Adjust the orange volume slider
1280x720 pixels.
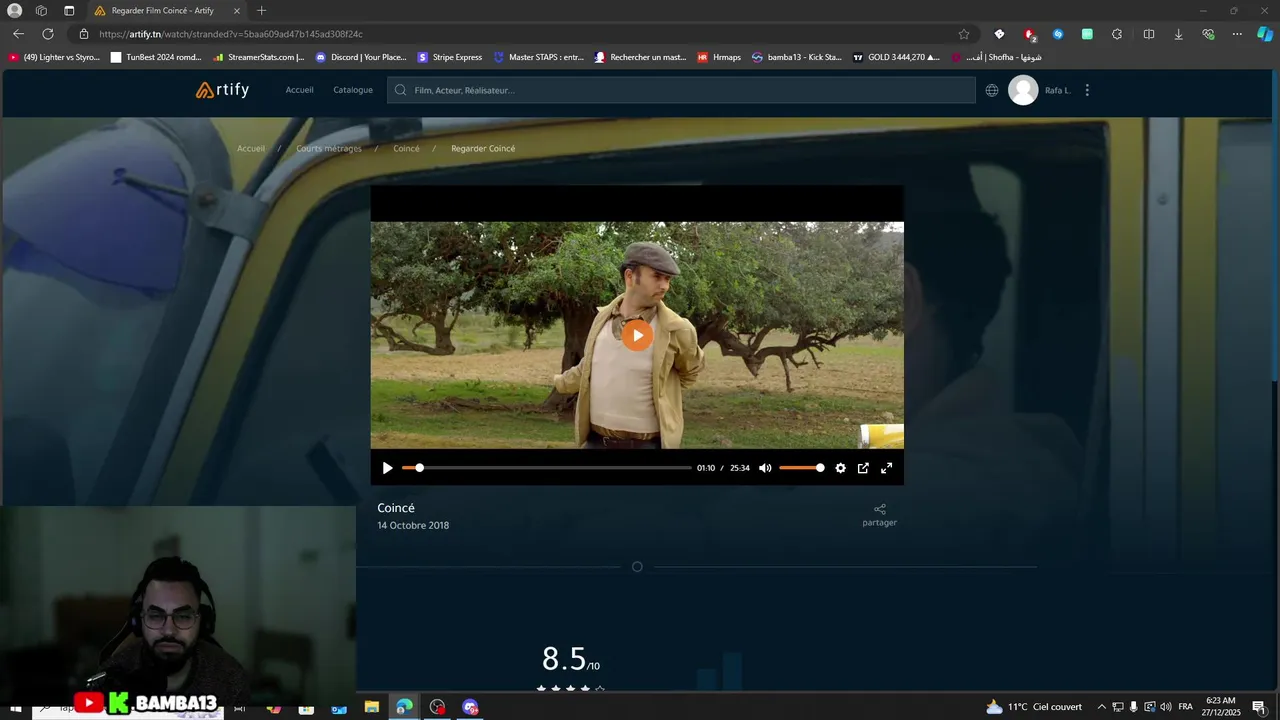click(x=802, y=468)
